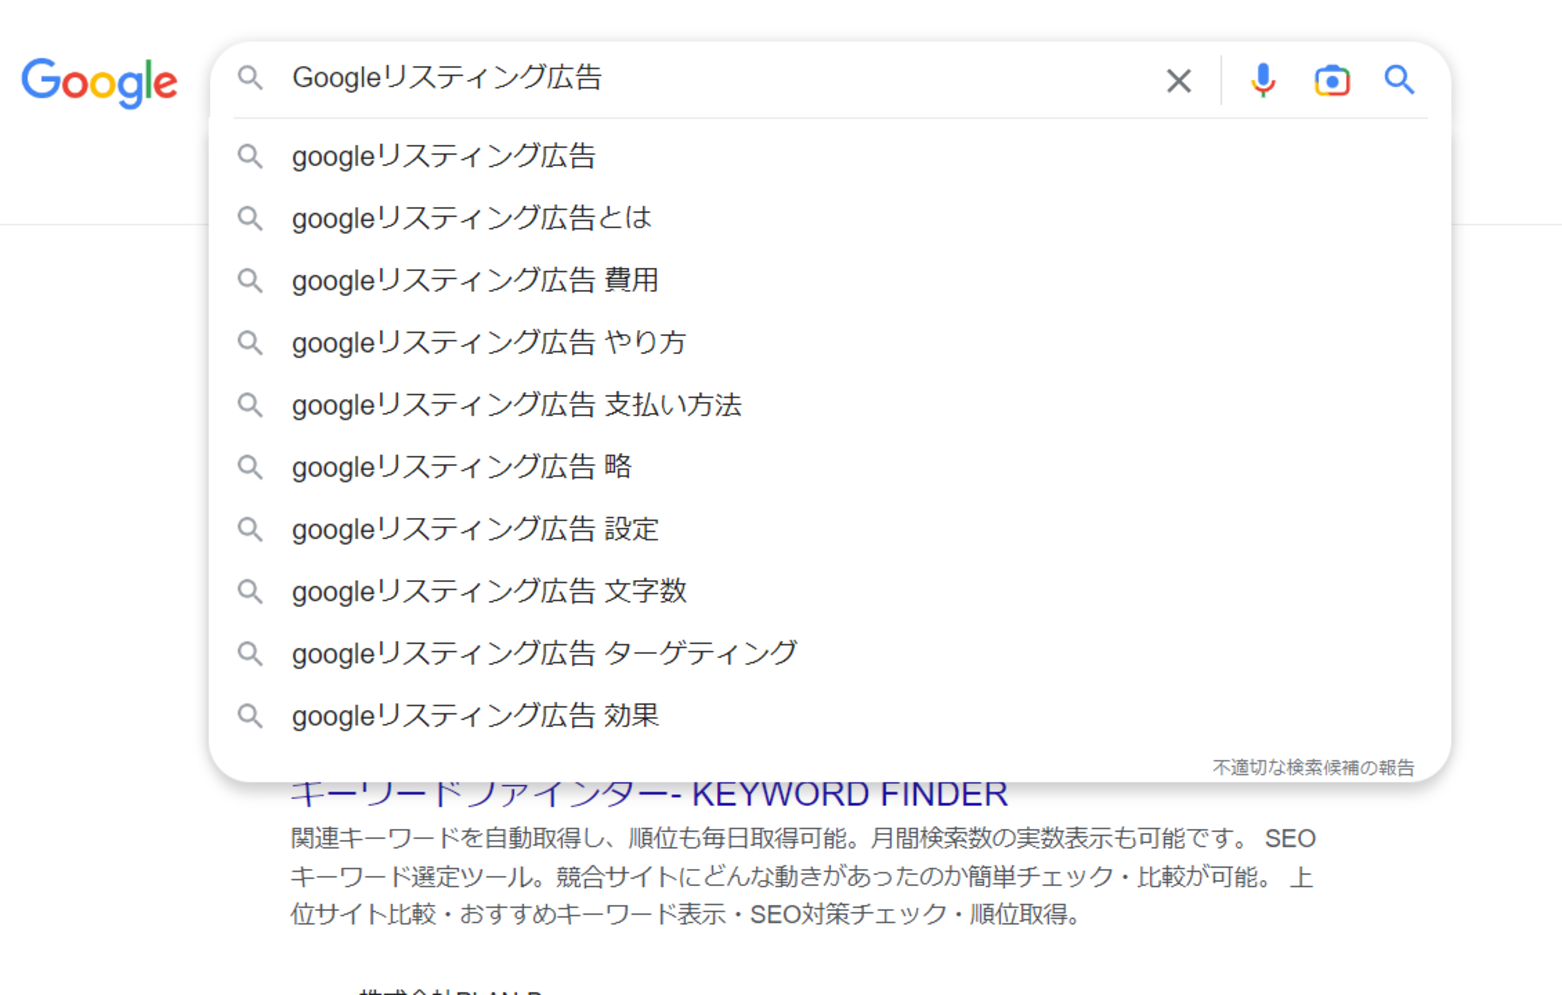This screenshot has height=995, width=1562.
Task: Pick the 効果 suggestion
Action: [x=475, y=716]
